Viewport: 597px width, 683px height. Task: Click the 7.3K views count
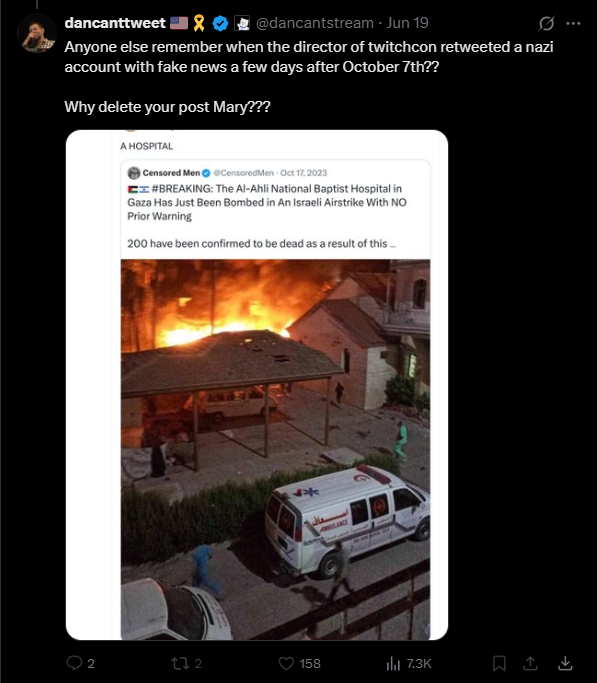pyautogui.click(x=419, y=663)
